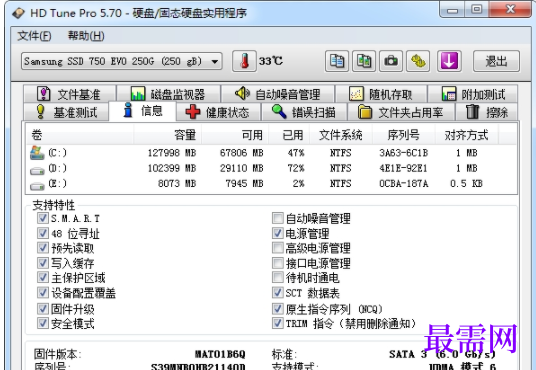The image size is (536, 370).
Task: Toggle the 设备配置覆盖 checkbox
Action: pyautogui.click(x=43, y=293)
